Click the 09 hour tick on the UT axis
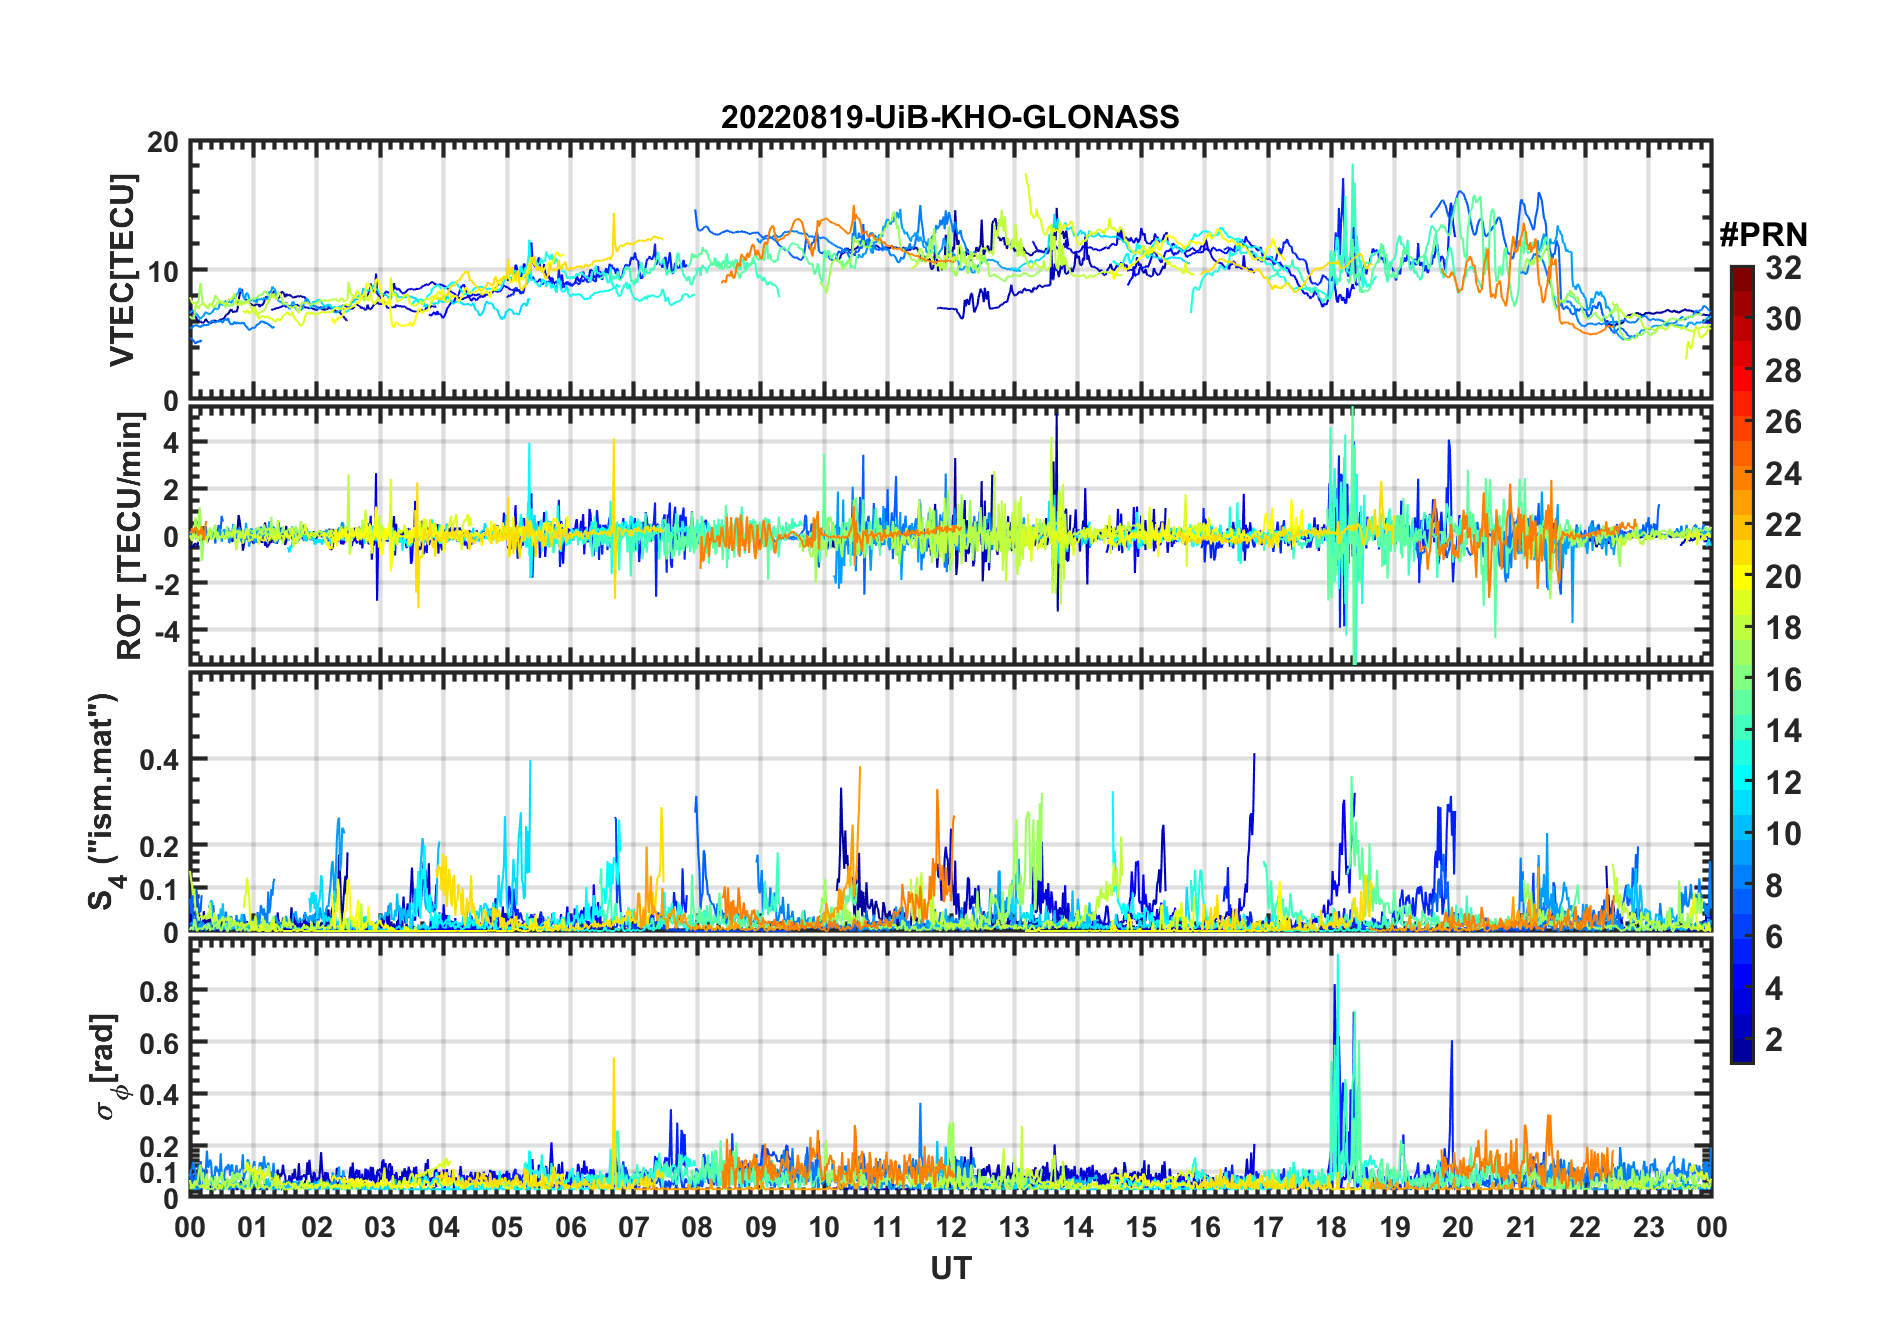Image resolution: width=1902 pixels, height=1330 pixels. [761, 1227]
